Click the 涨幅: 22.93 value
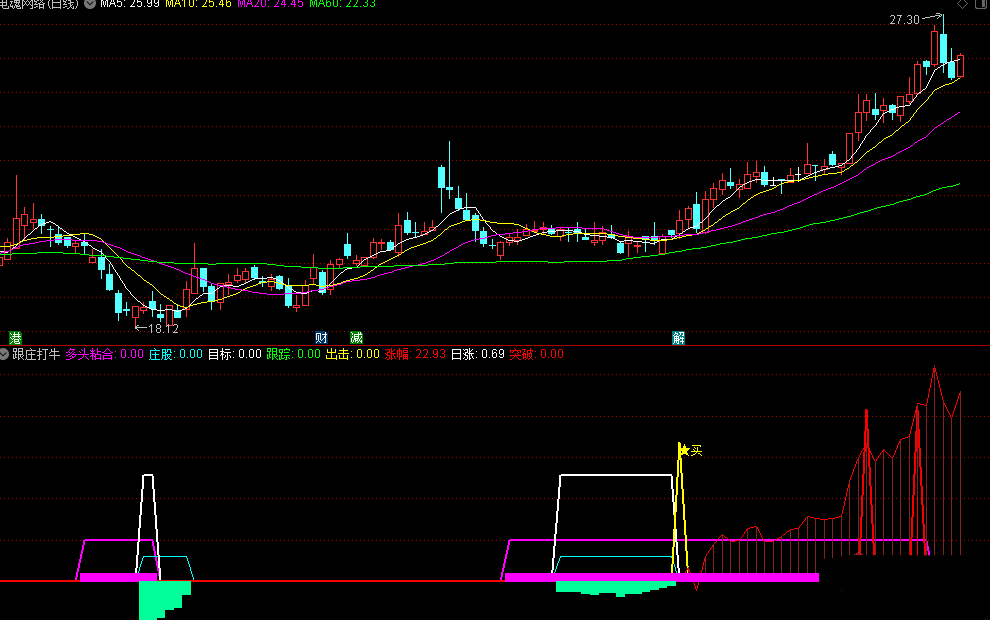This screenshot has width=990, height=620. pyautogui.click(x=415, y=354)
